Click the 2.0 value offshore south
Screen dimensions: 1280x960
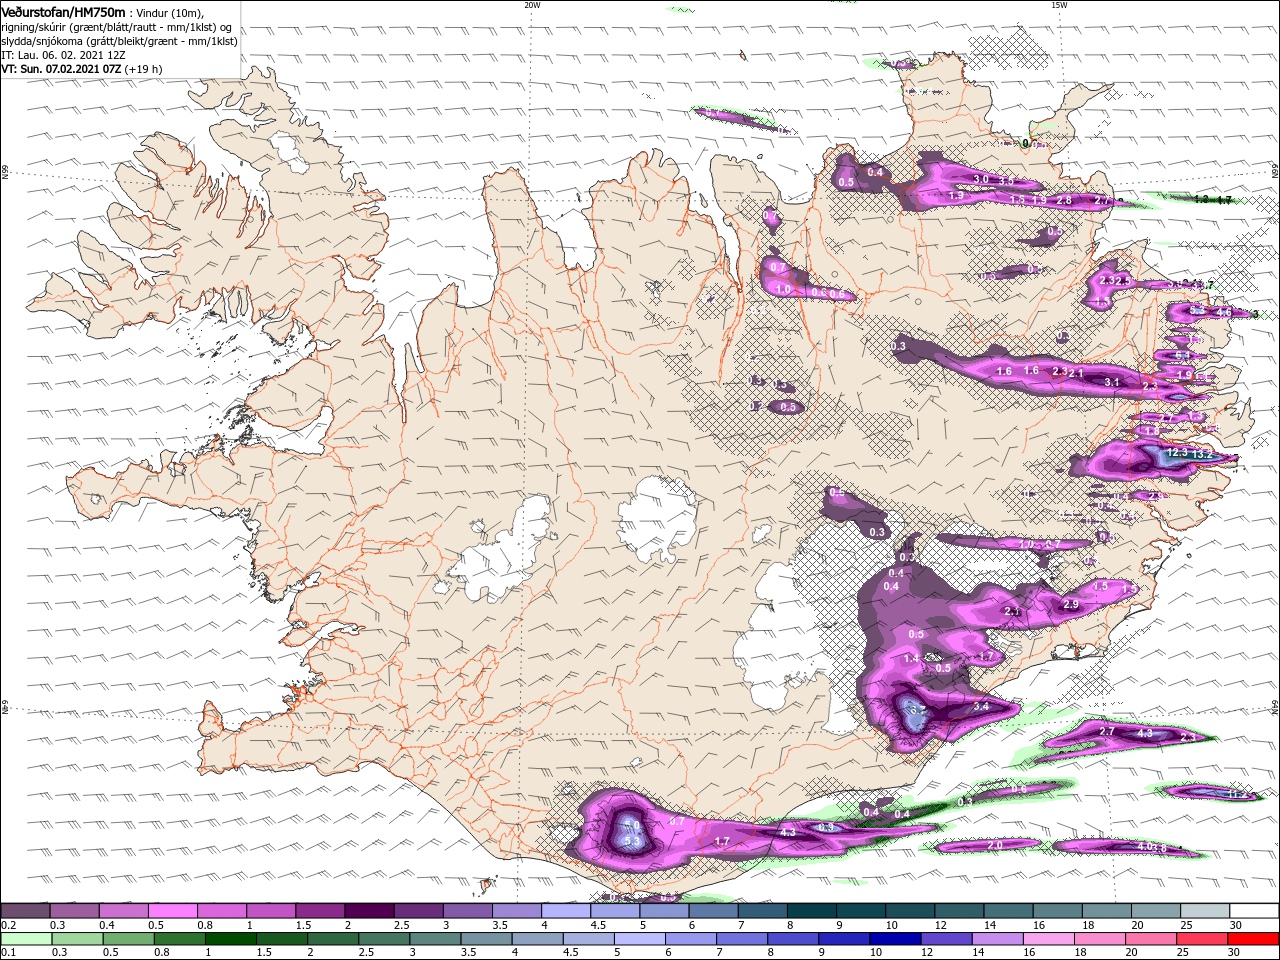[994, 845]
